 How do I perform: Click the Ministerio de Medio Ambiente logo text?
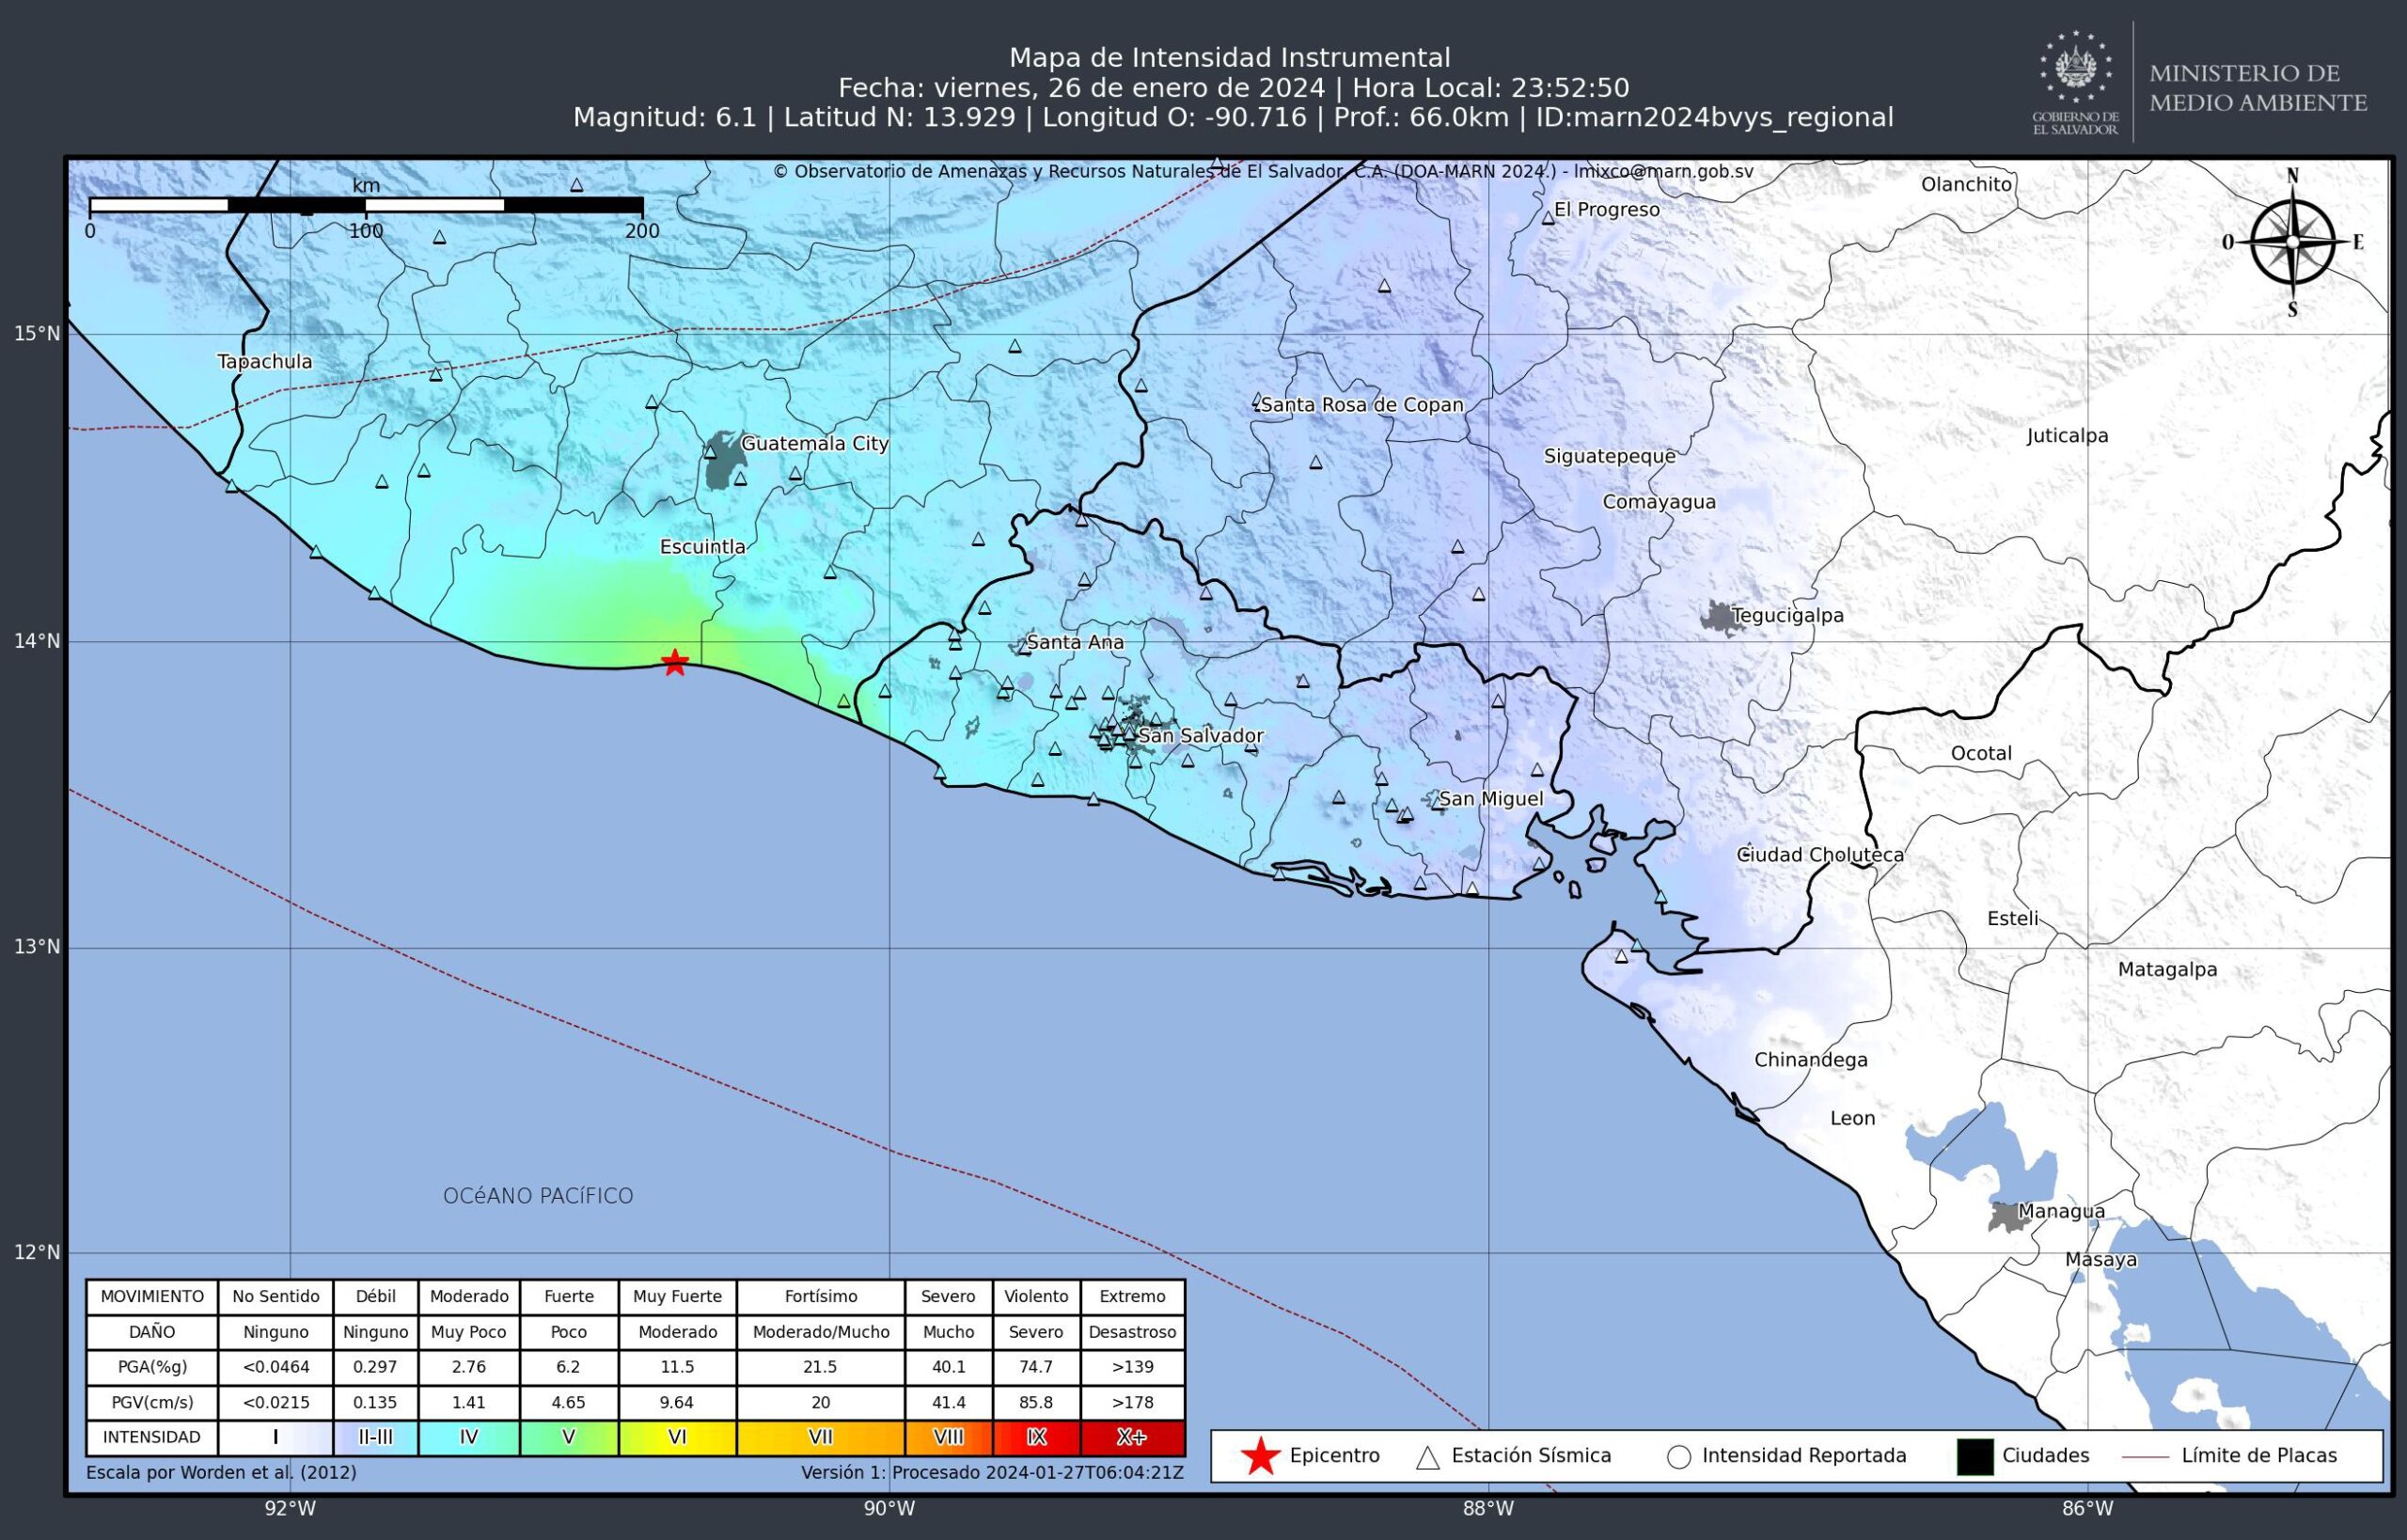(x=2258, y=88)
